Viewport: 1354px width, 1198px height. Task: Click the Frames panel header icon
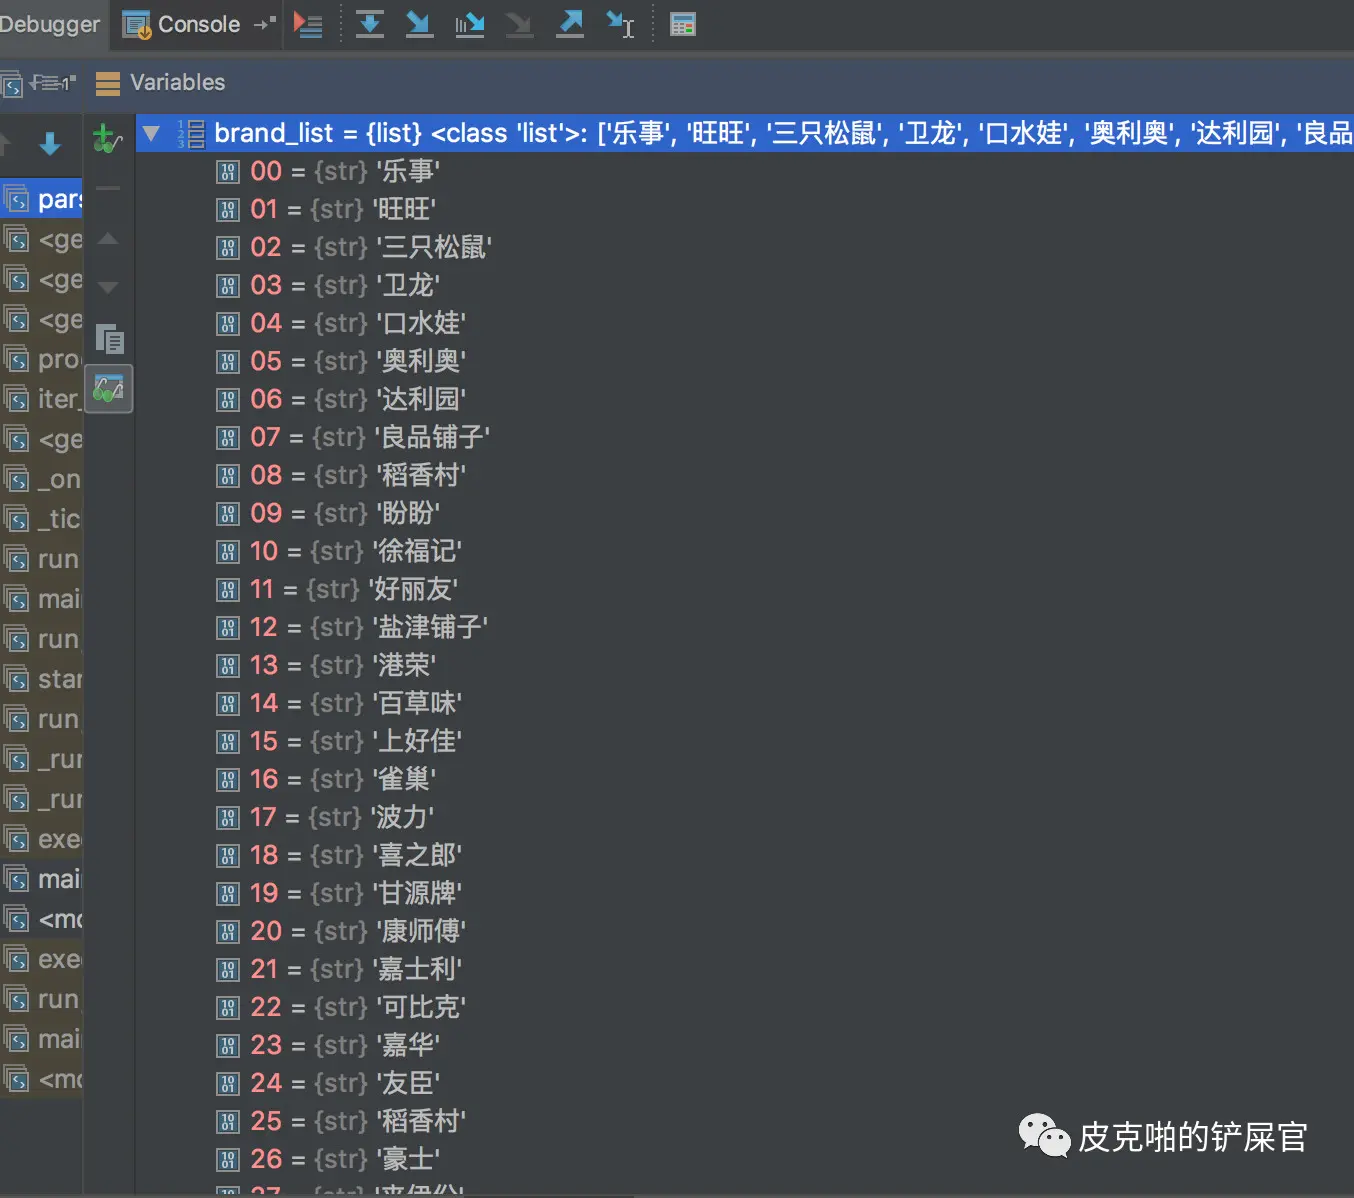(12, 83)
